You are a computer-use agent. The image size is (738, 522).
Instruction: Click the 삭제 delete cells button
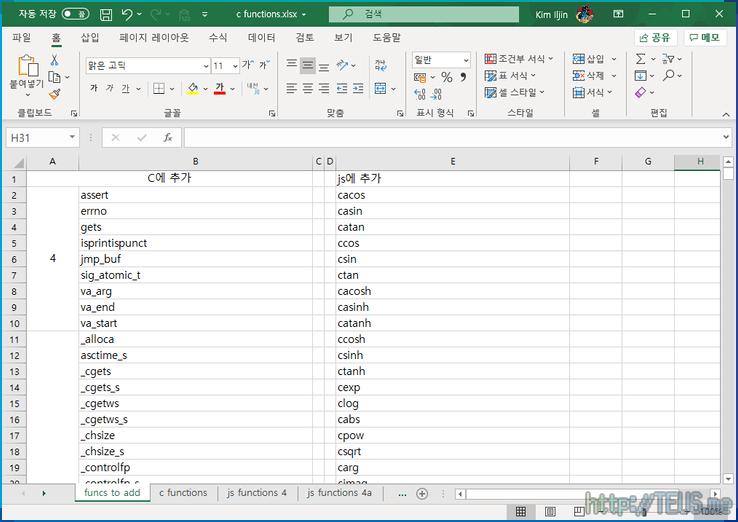[588, 76]
